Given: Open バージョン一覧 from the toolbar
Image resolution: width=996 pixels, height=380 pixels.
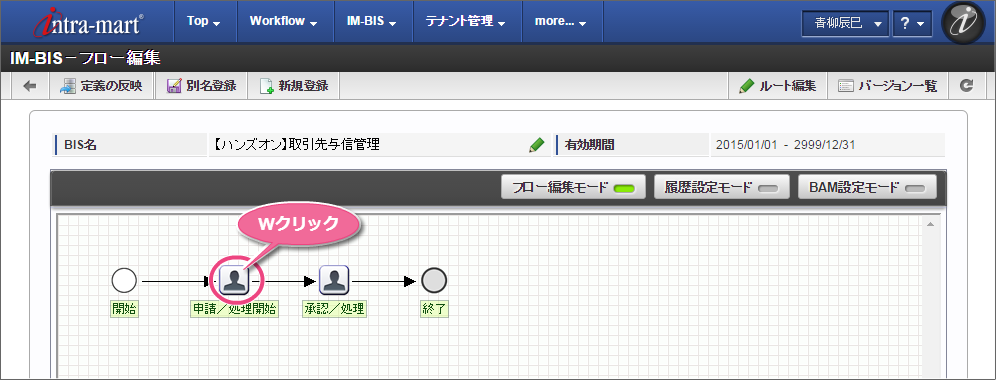Looking at the screenshot, I should point(888,86).
